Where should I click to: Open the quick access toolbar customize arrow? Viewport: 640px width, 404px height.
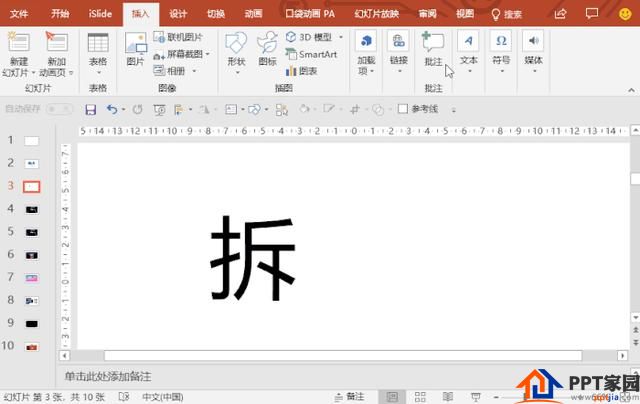453,110
